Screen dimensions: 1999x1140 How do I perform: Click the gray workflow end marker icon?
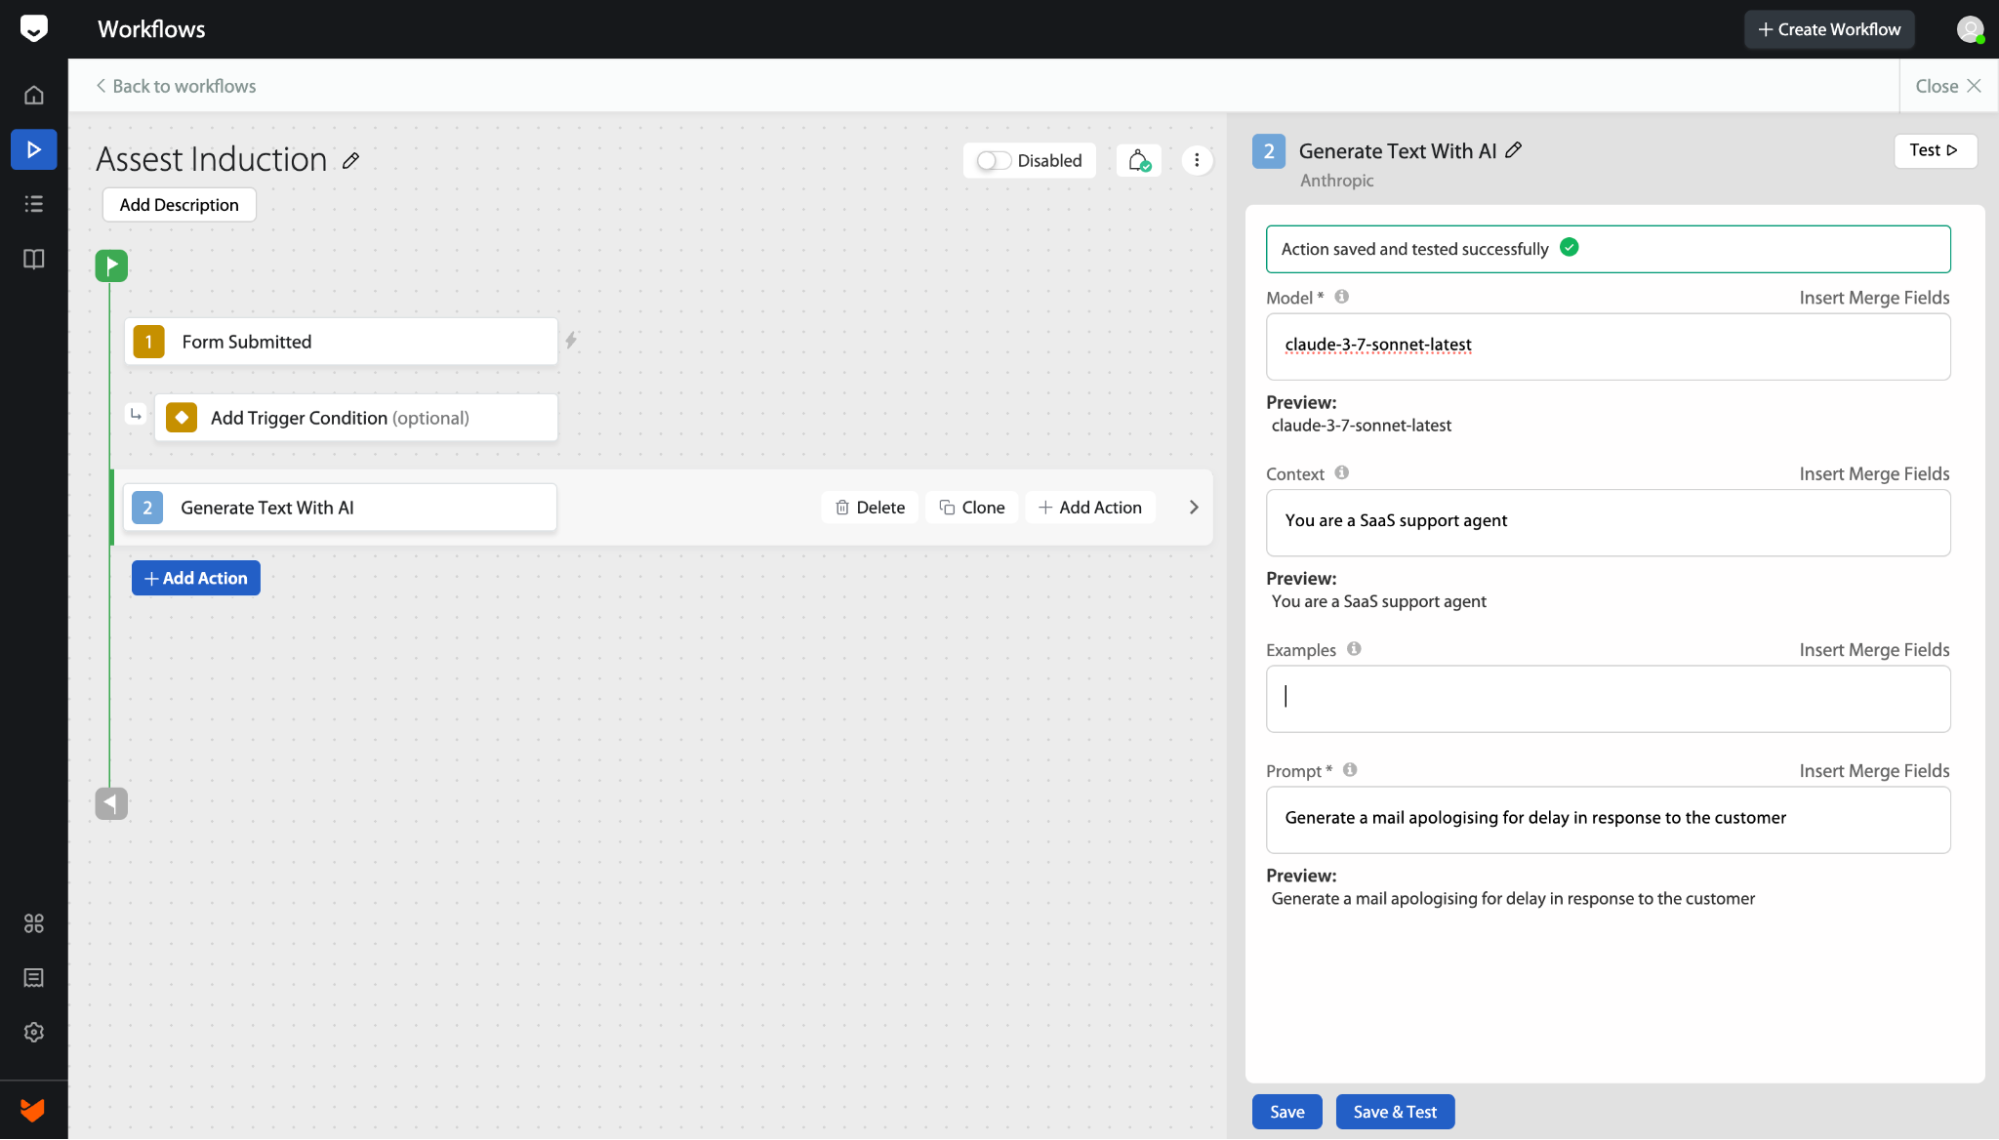pyautogui.click(x=111, y=803)
